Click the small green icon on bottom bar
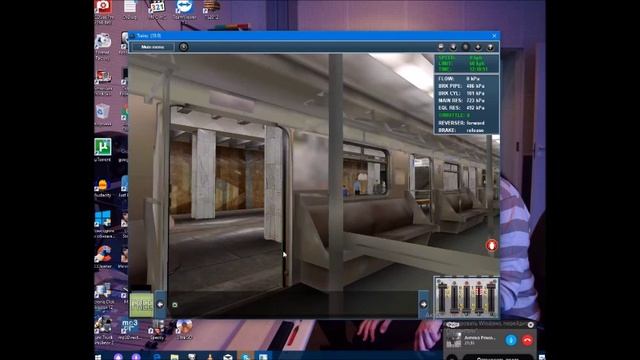Screen dimensions: 640x360 tap(175, 305)
